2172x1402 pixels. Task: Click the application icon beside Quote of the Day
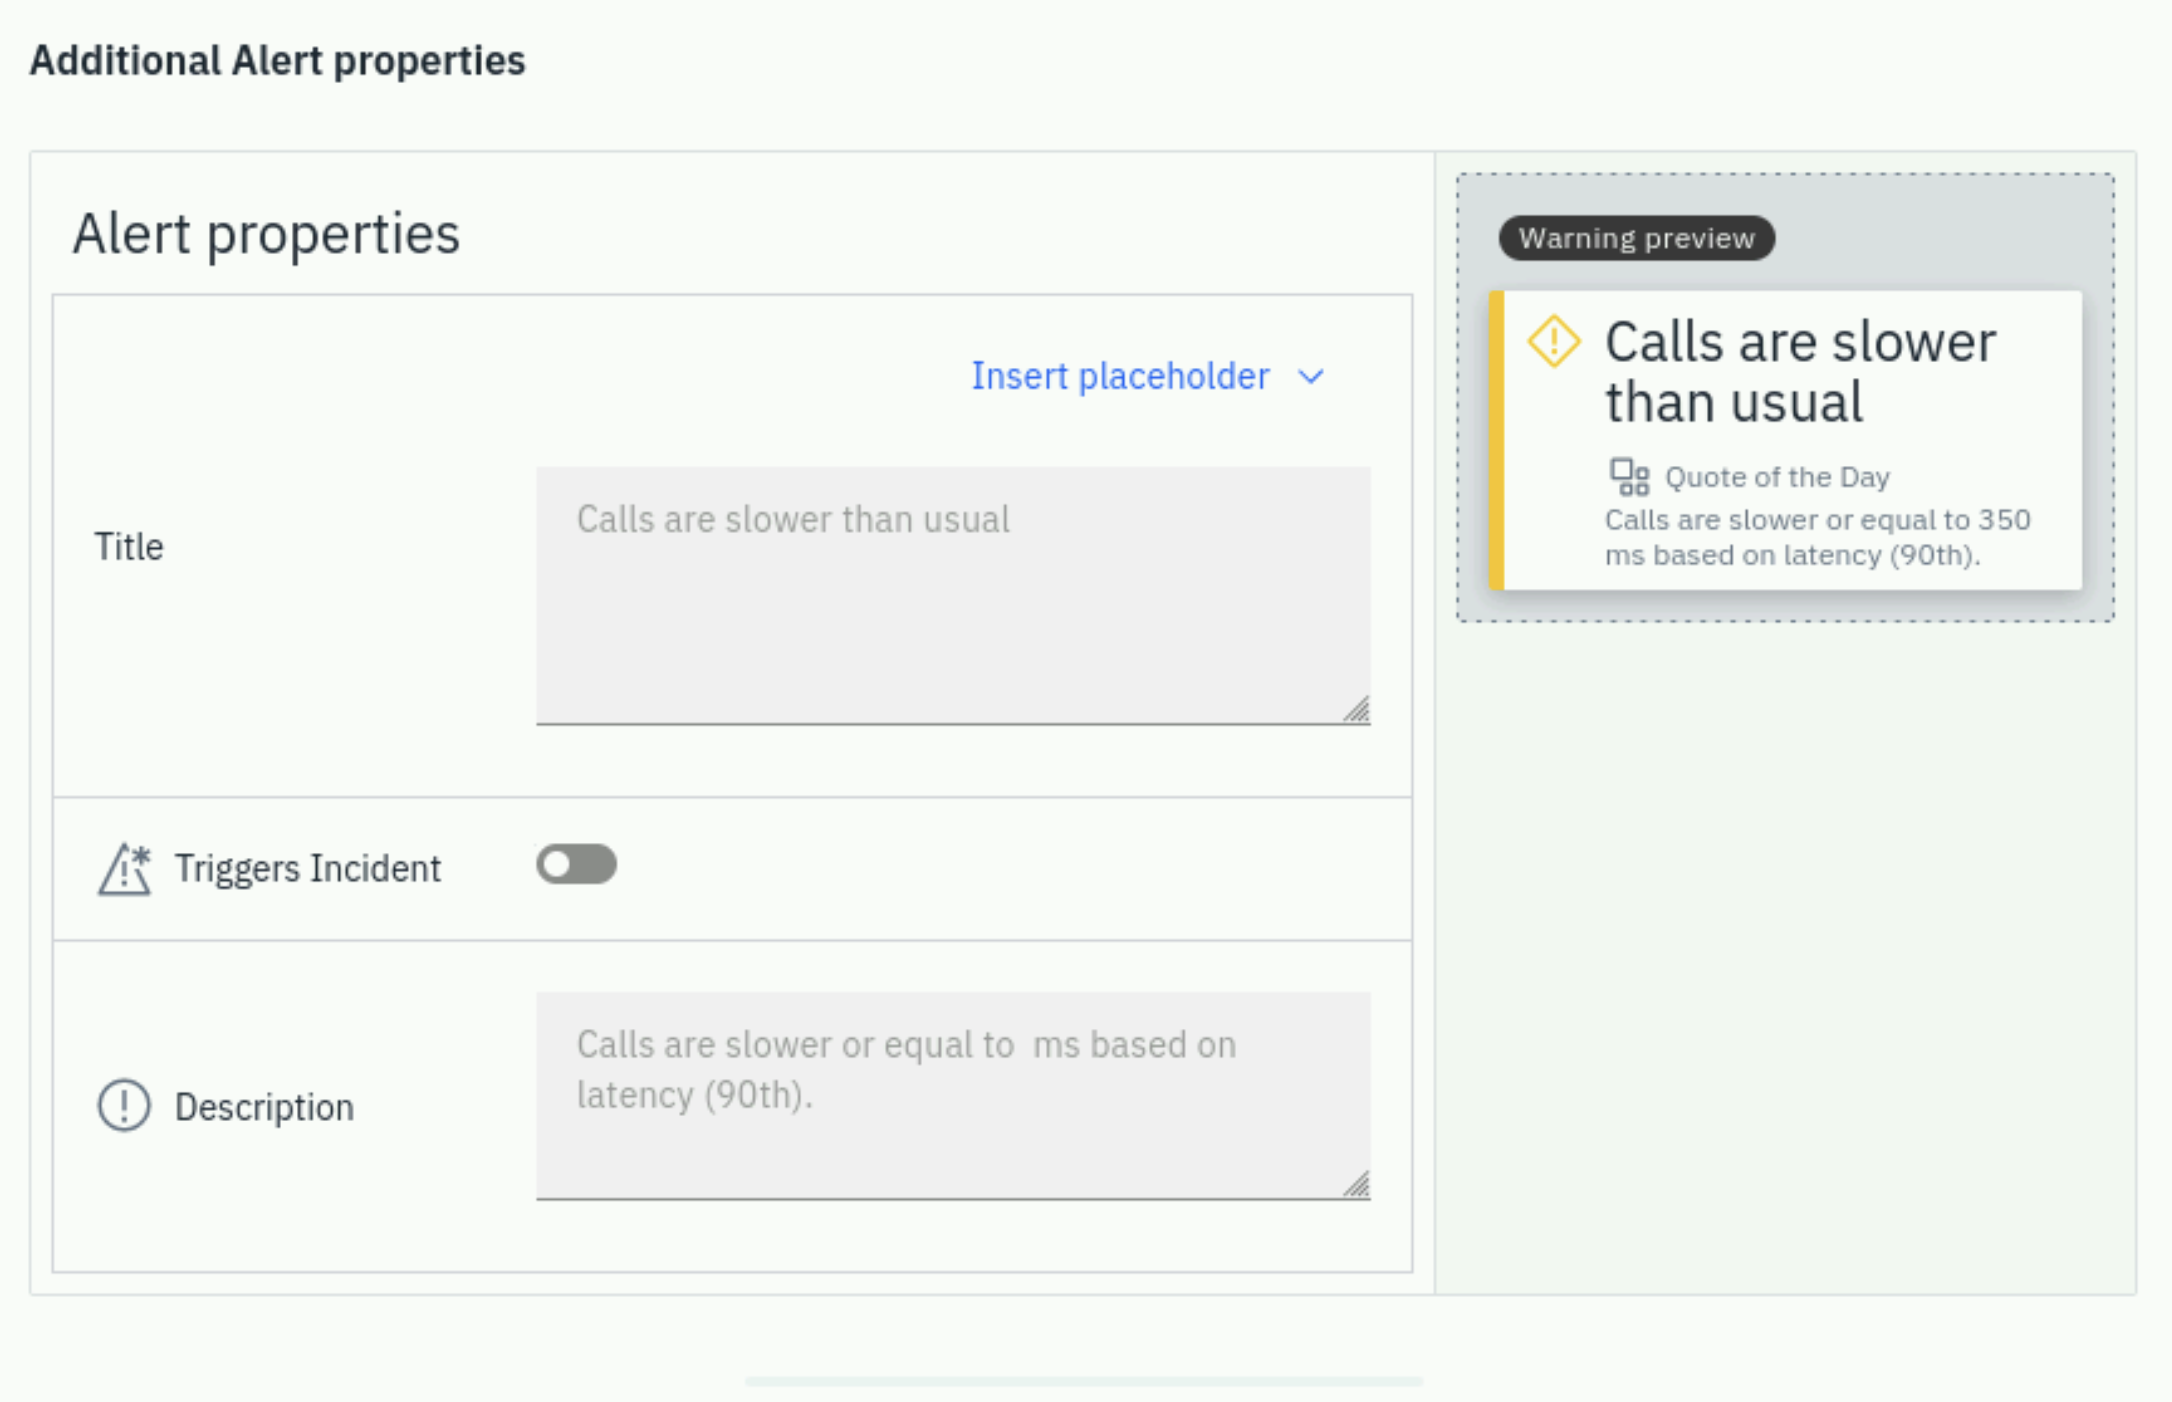click(x=1629, y=477)
